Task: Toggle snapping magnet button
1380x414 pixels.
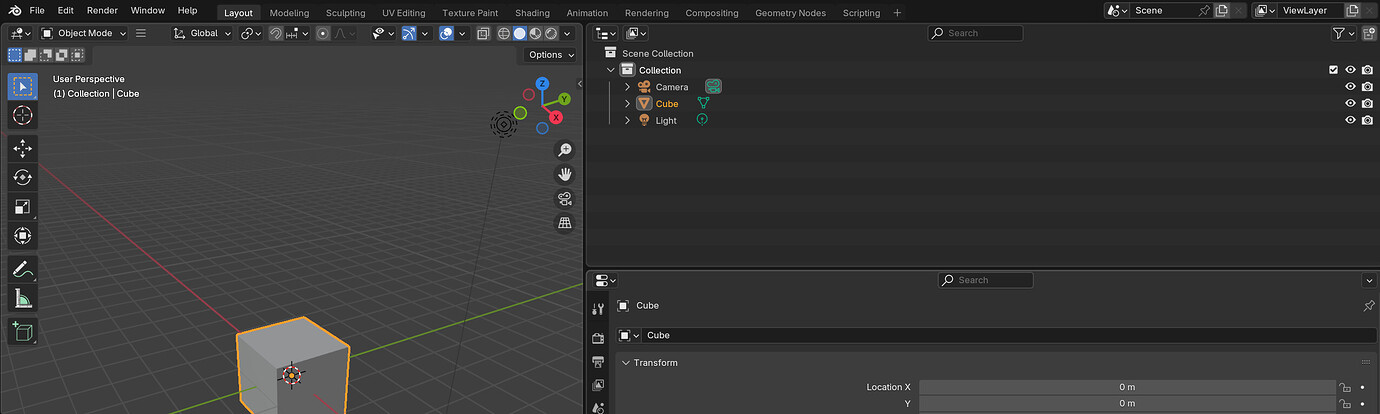Action: [276, 33]
